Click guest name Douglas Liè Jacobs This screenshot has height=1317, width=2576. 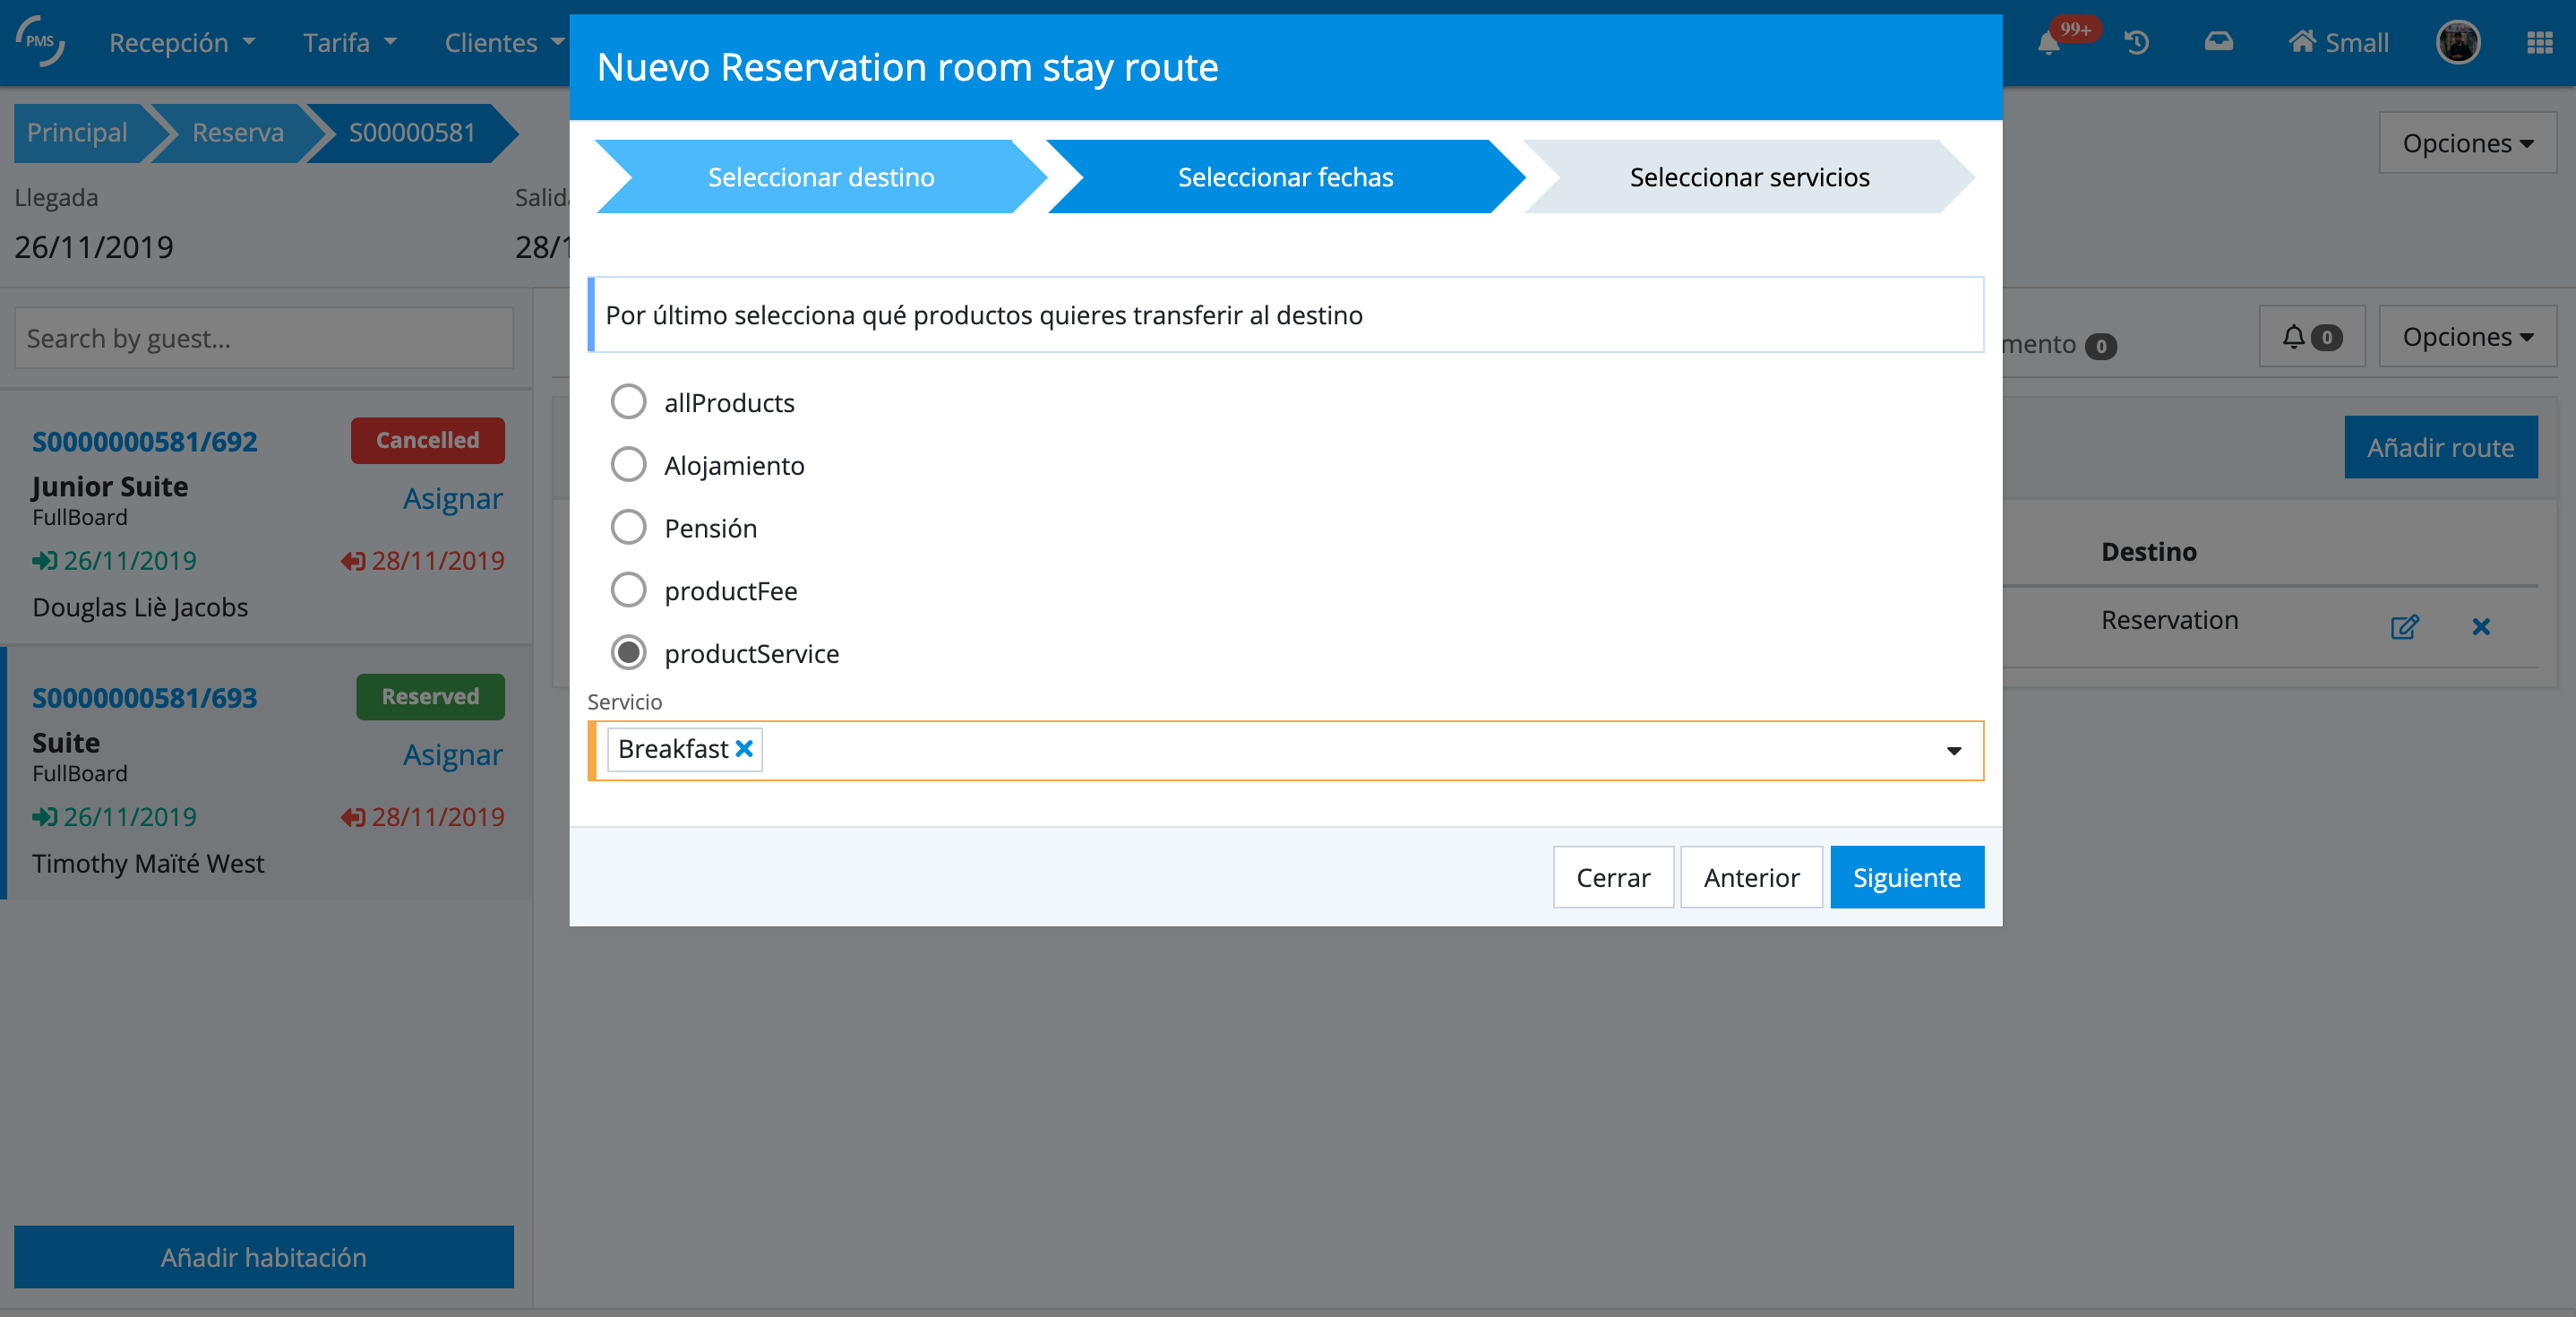click(x=140, y=607)
